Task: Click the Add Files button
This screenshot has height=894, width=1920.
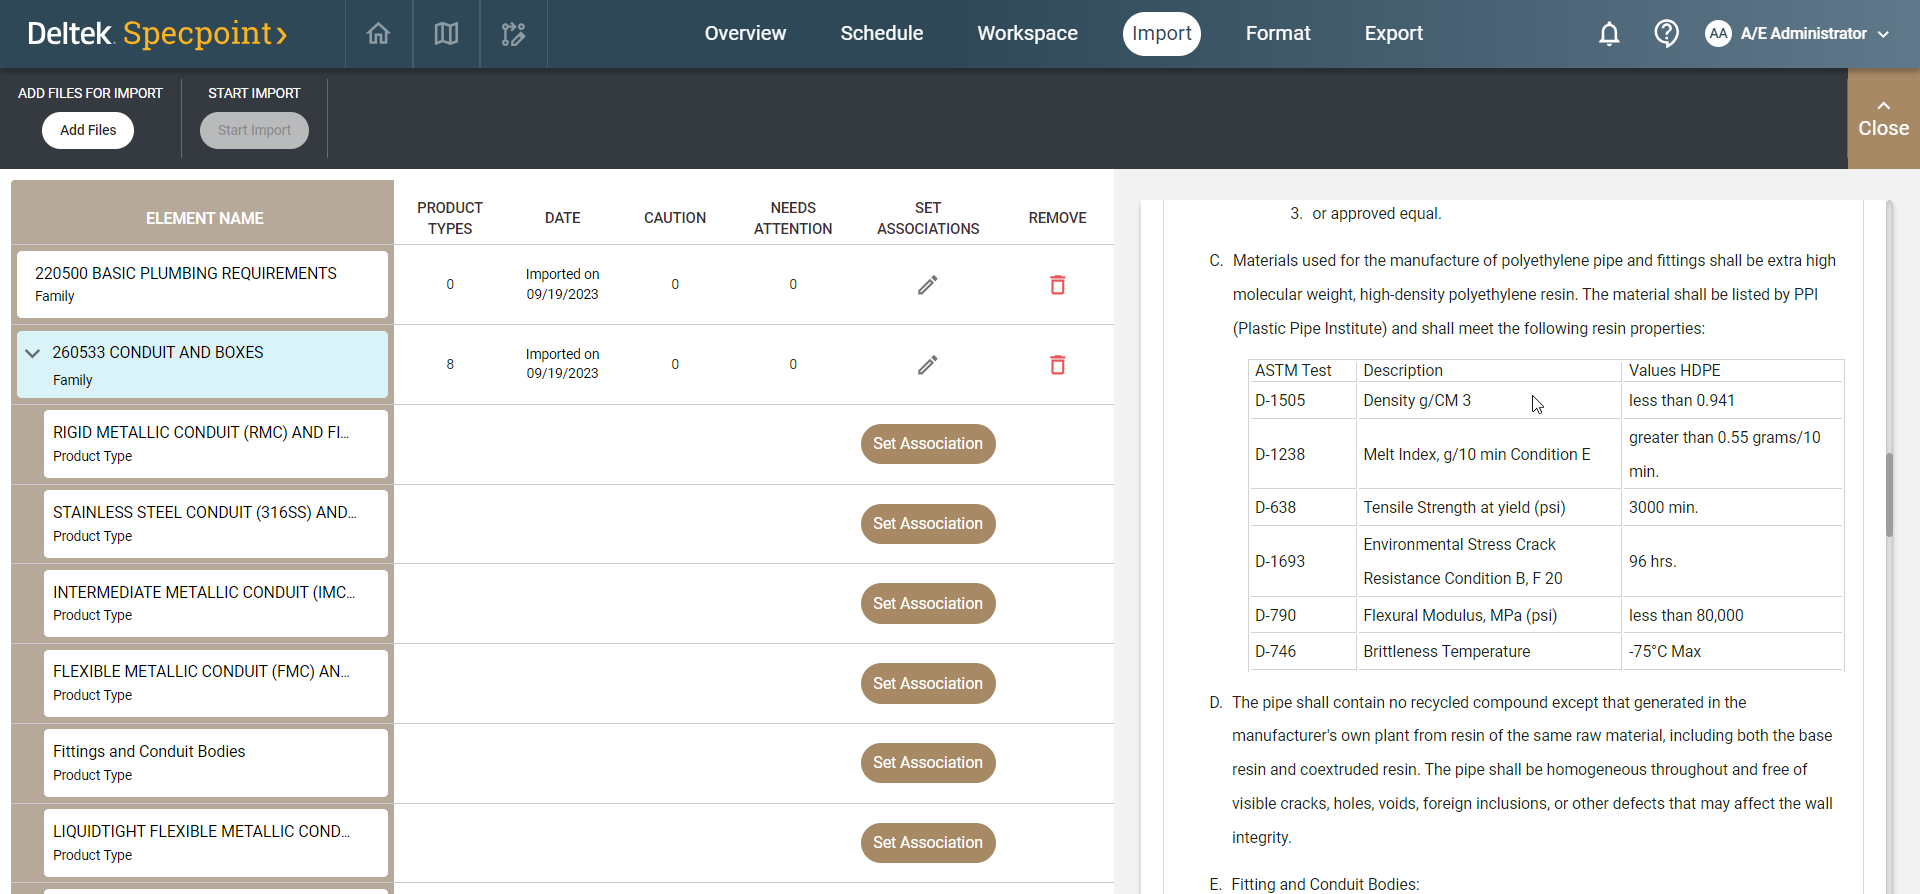Action: (88, 130)
